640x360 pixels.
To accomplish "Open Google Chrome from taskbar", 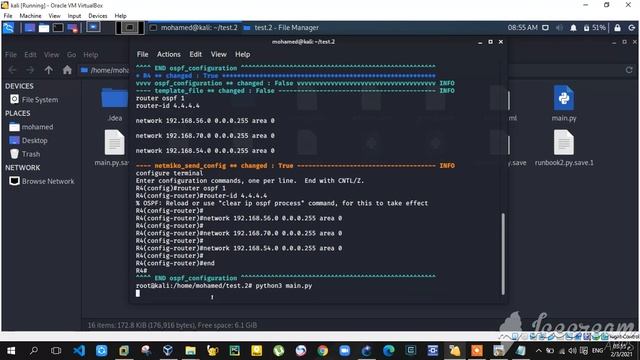I will tap(322, 351).
